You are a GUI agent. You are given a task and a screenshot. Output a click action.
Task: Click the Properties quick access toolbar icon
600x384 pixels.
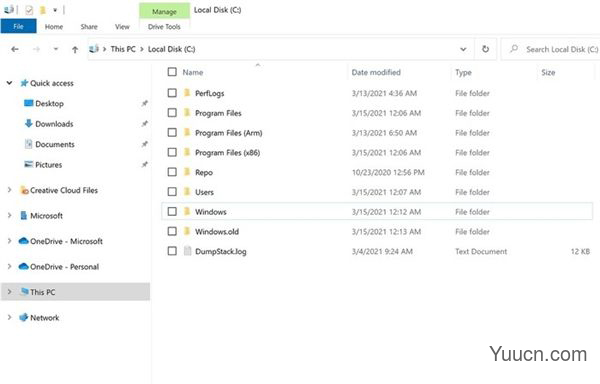pyautogui.click(x=29, y=10)
